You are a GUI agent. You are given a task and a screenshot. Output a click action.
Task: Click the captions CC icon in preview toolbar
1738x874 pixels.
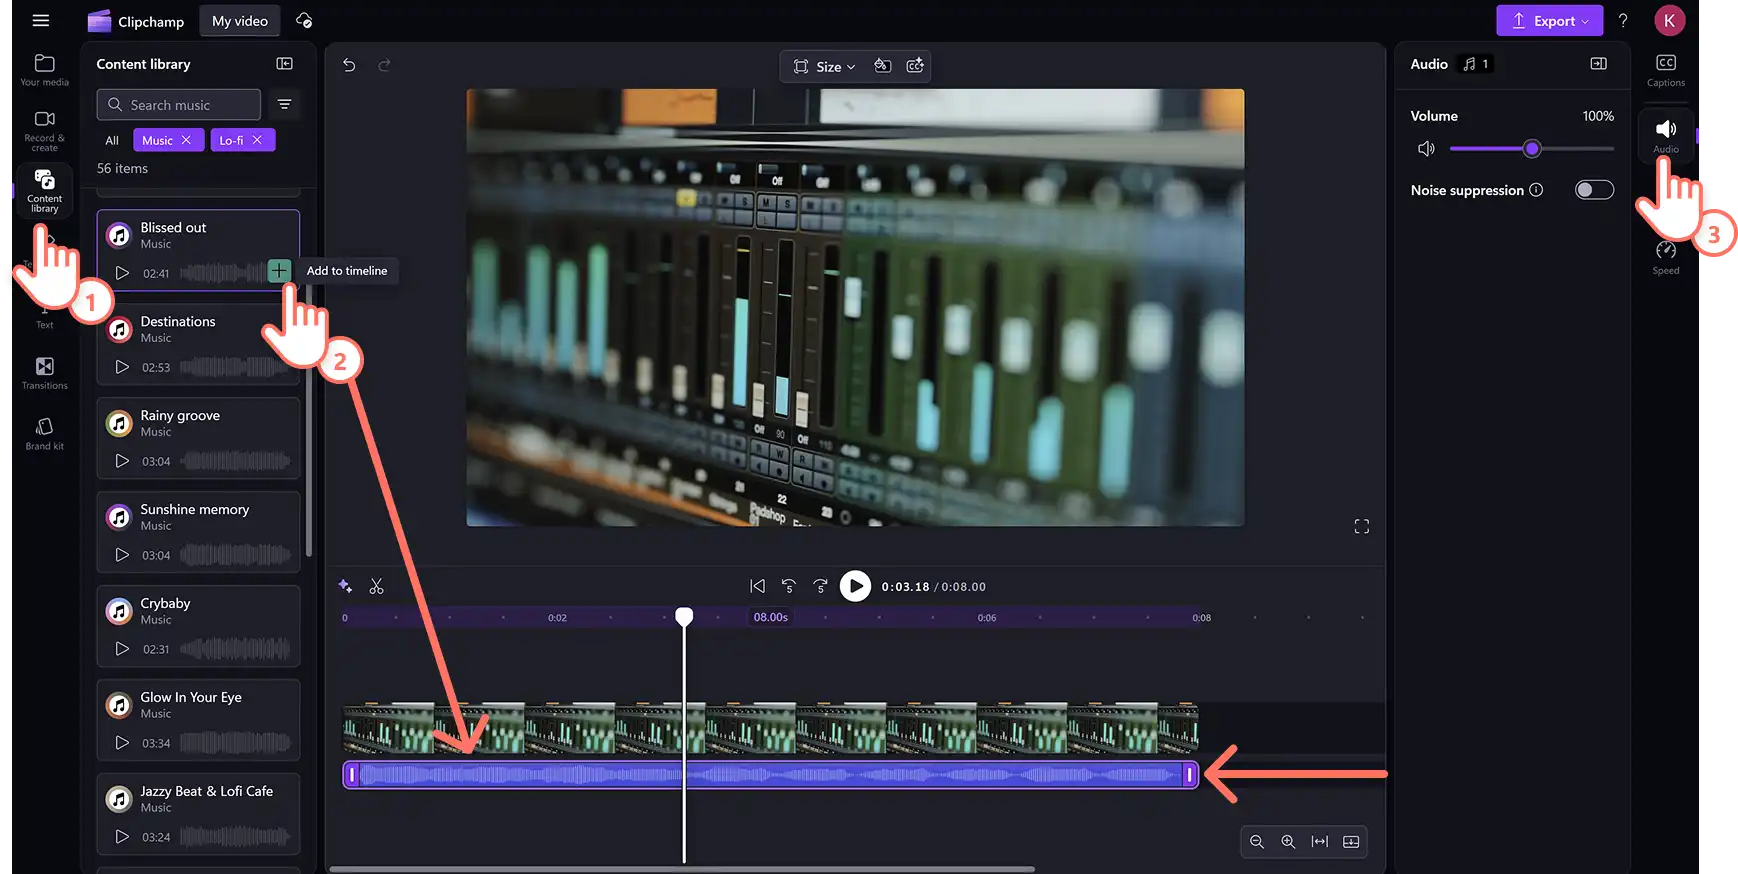(915, 66)
